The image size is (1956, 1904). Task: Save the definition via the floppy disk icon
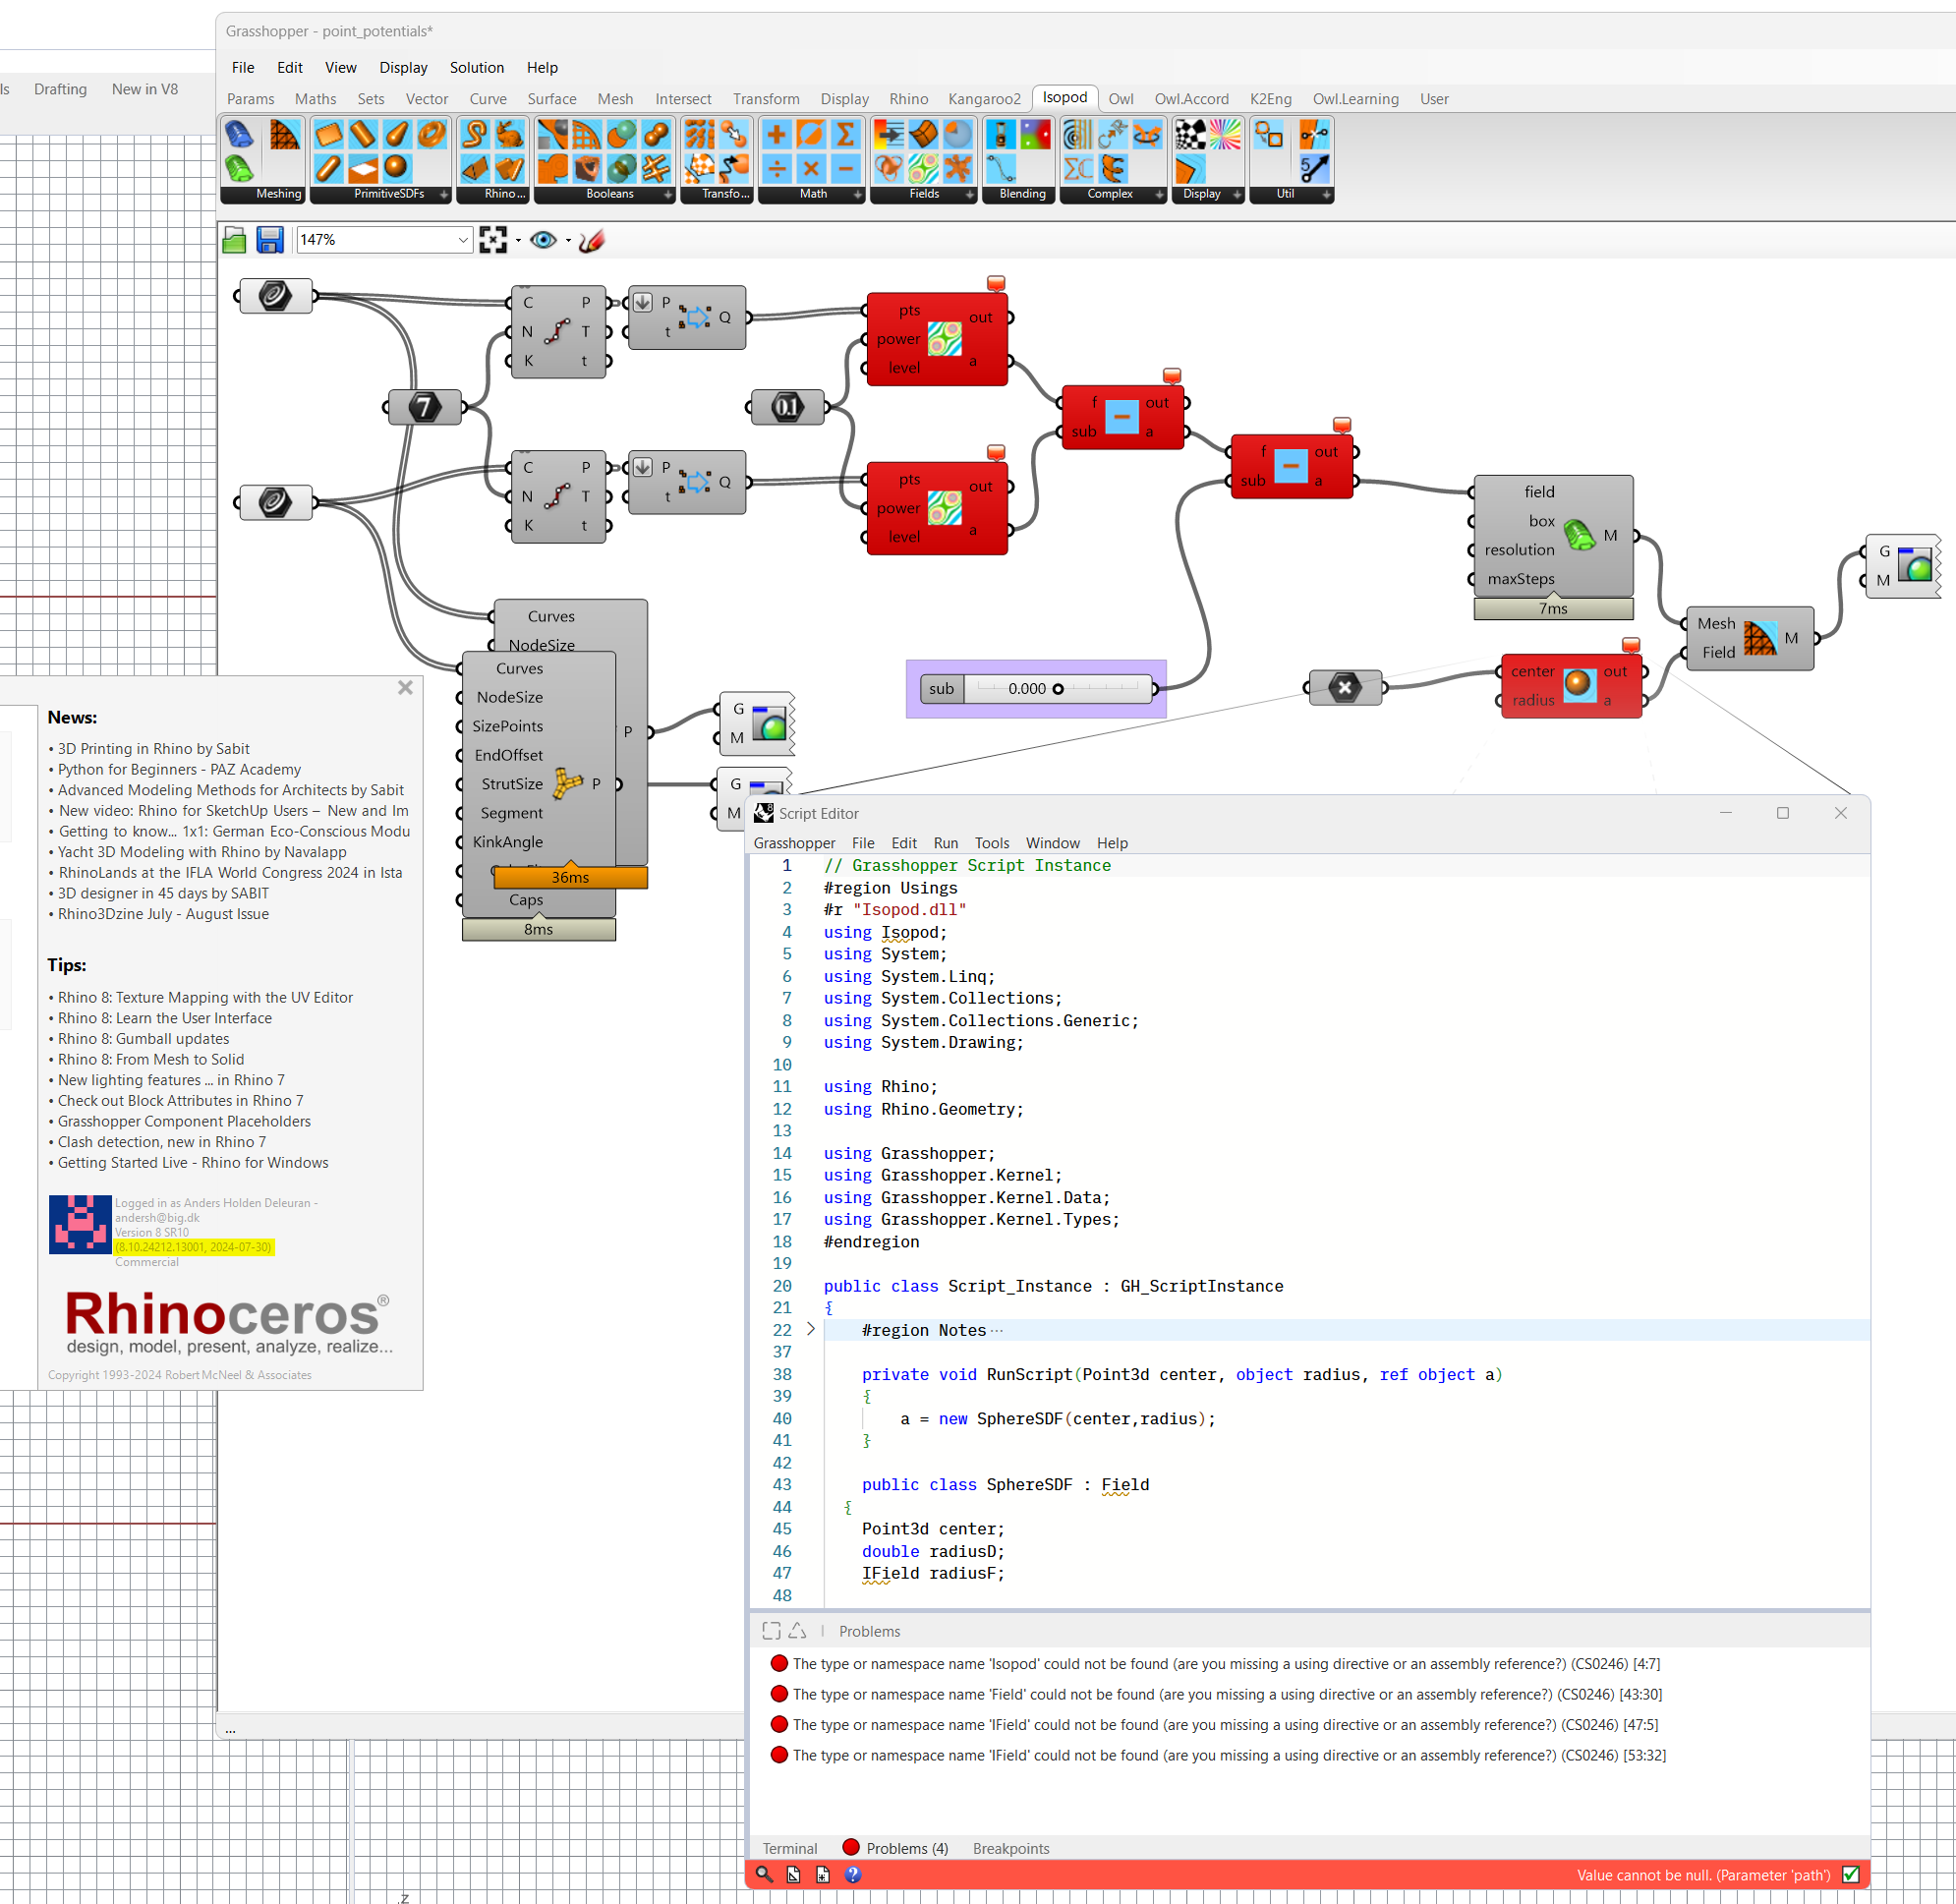pos(269,239)
